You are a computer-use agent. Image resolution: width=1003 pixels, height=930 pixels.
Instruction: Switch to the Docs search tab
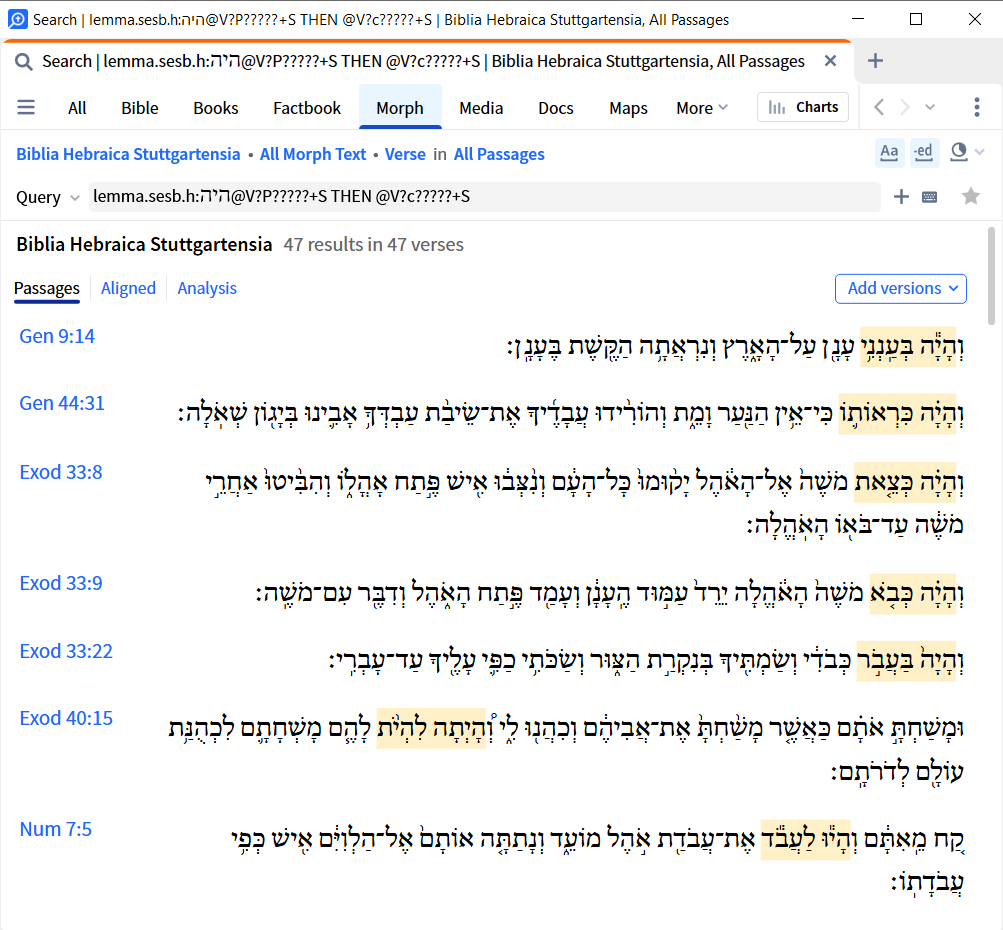(x=556, y=108)
